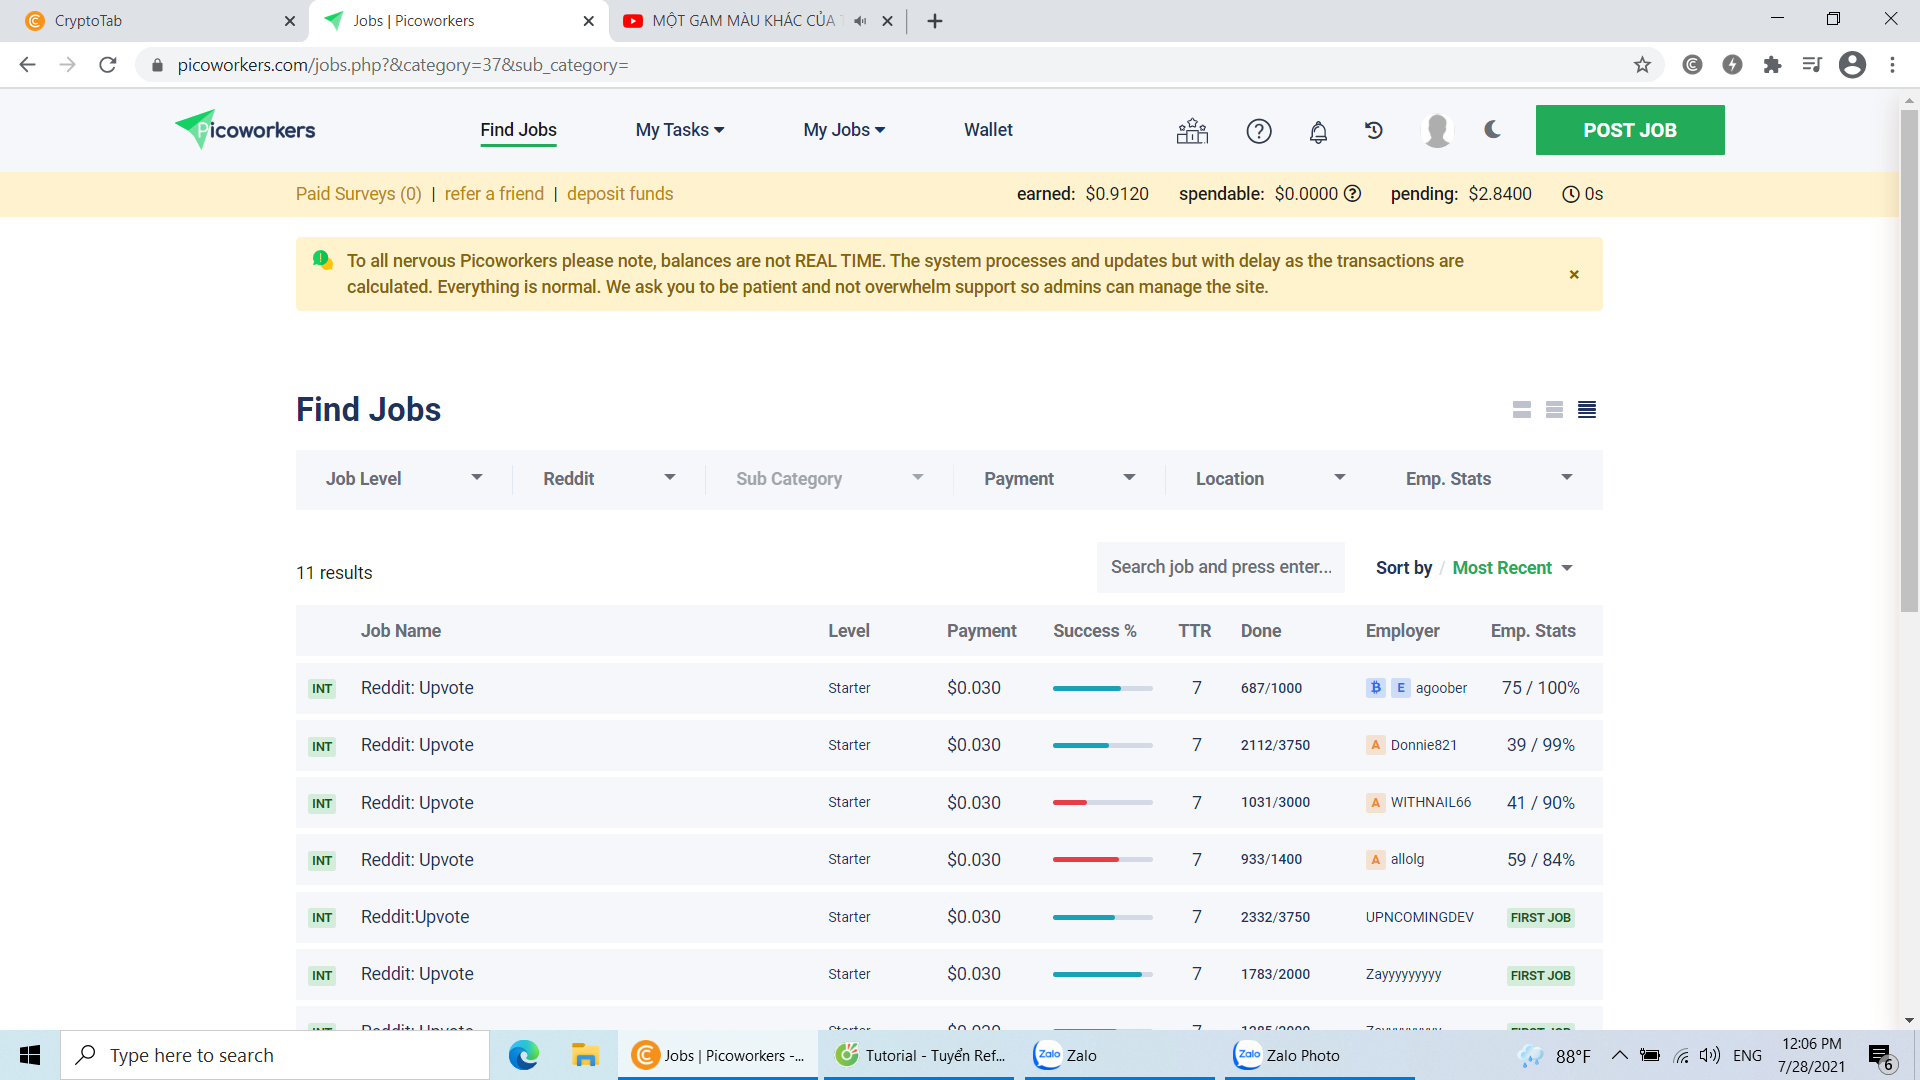This screenshot has width=1920, height=1080.
Task: Click the spendable info question icon
Action: pyautogui.click(x=1352, y=194)
